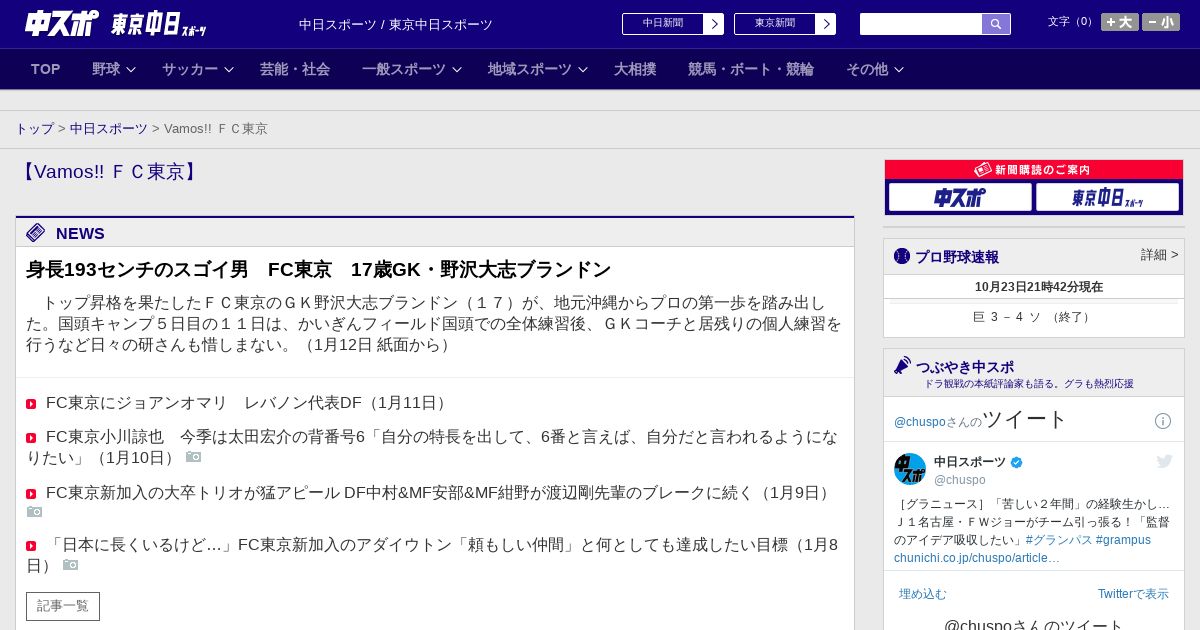Click the verified badge beside 中日スポーツ
This screenshot has width=1200, height=630.
1017,462
